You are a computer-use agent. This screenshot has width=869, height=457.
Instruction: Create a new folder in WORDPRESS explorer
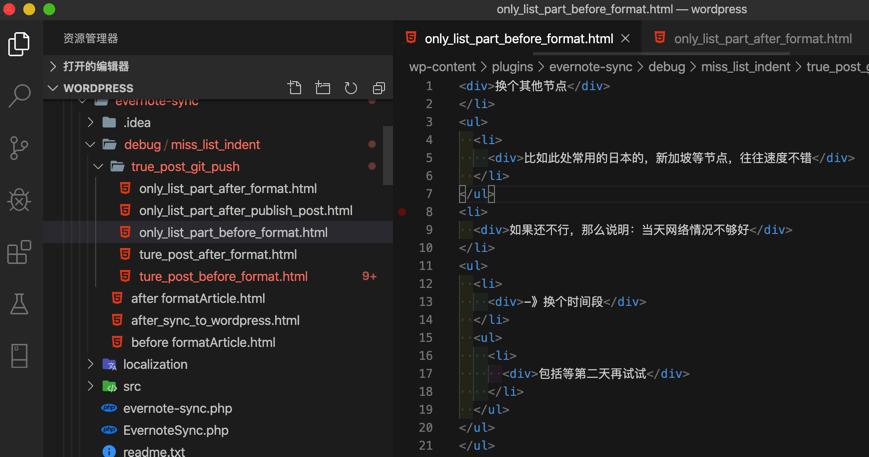[323, 88]
